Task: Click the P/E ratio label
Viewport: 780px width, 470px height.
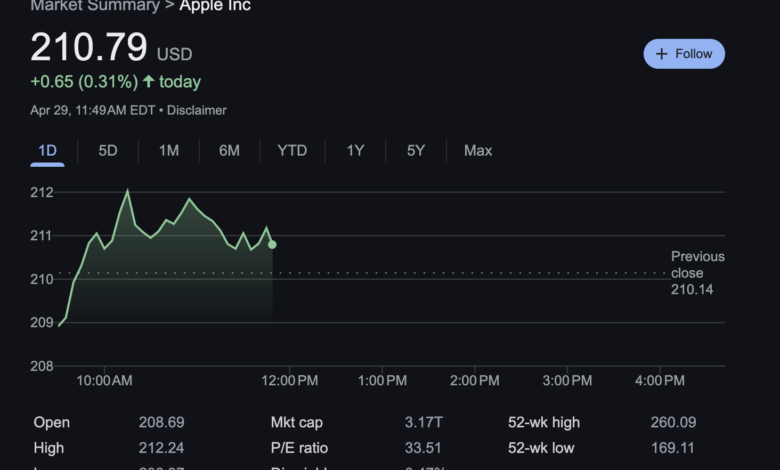Action: 299,448
